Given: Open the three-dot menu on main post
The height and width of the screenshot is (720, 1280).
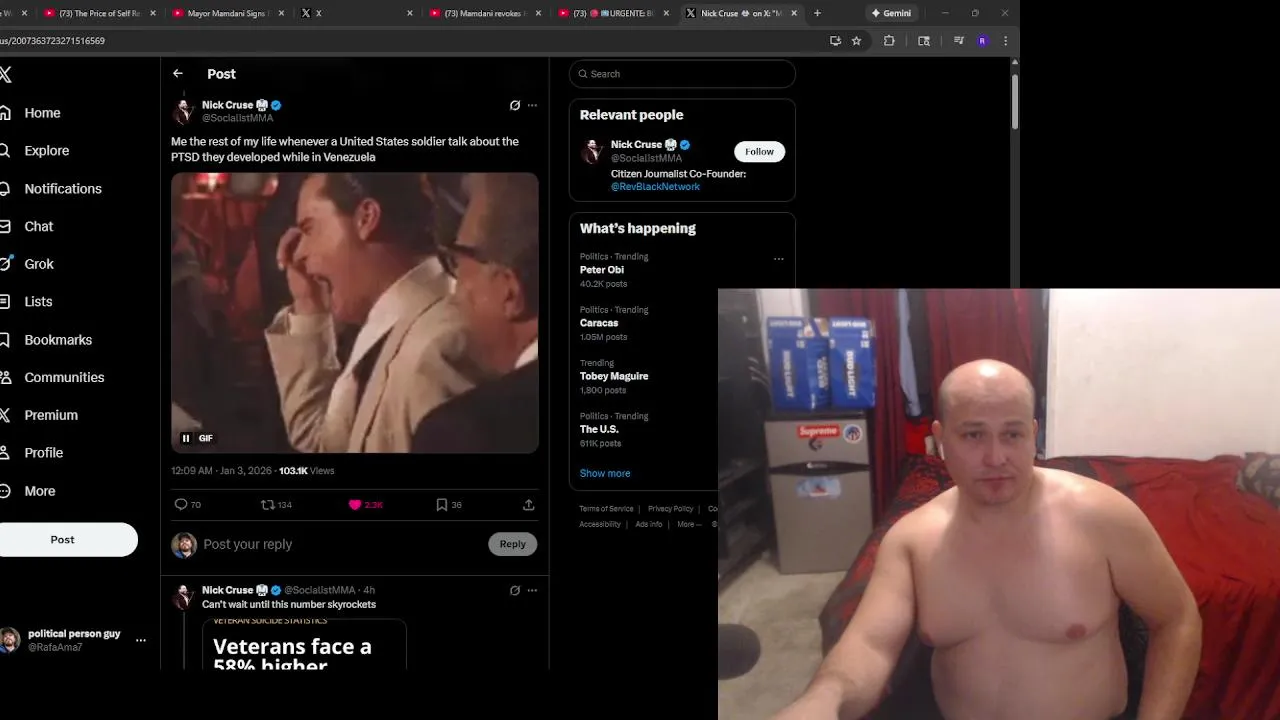Looking at the screenshot, I should pos(532,105).
